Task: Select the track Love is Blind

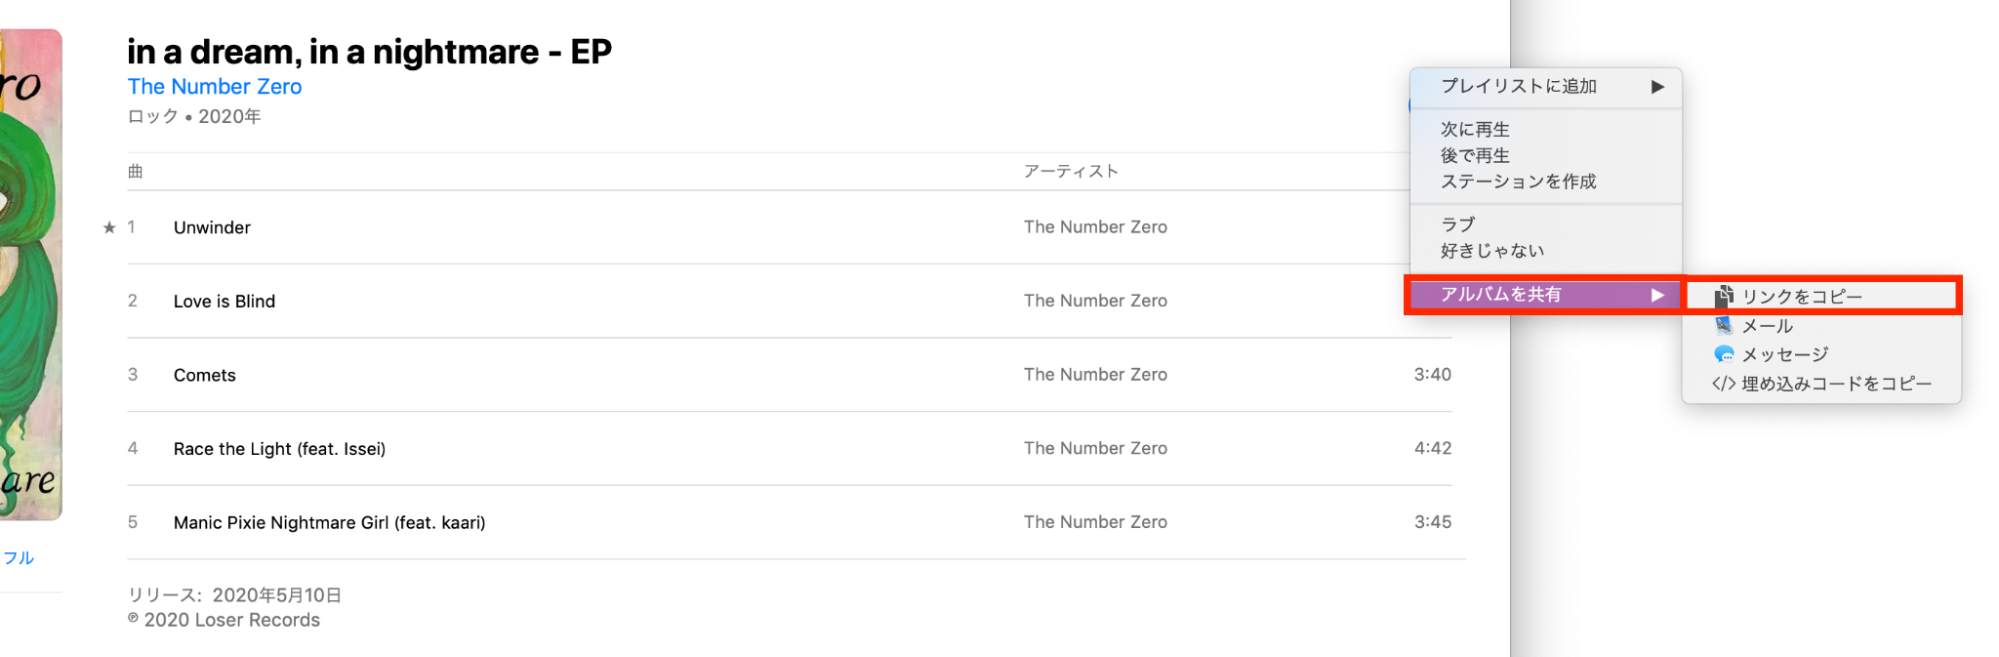Action: [224, 301]
